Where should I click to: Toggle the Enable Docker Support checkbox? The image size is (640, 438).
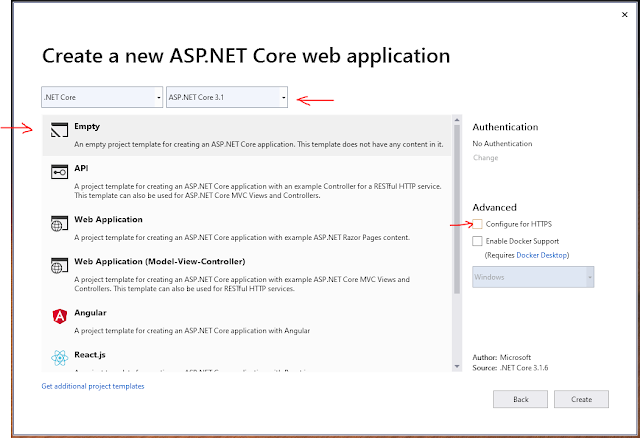[478, 241]
